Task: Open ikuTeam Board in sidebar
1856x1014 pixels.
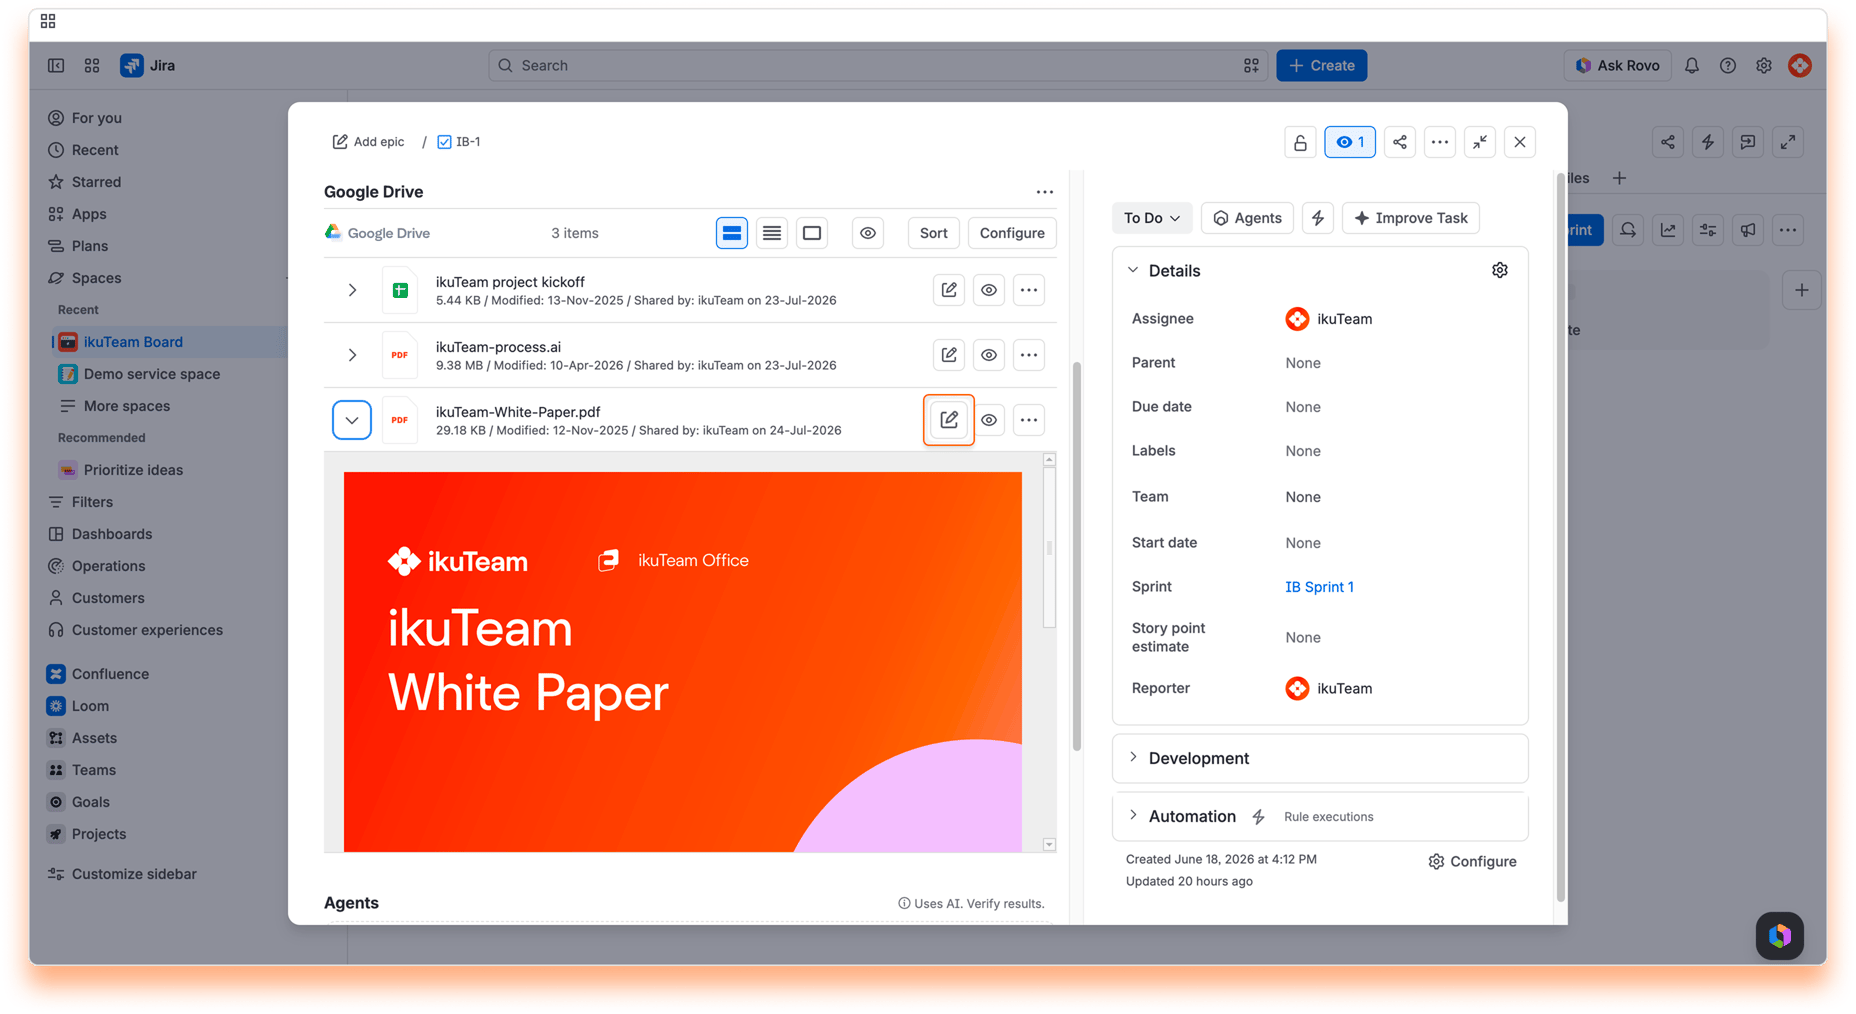Action: (x=133, y=342)
